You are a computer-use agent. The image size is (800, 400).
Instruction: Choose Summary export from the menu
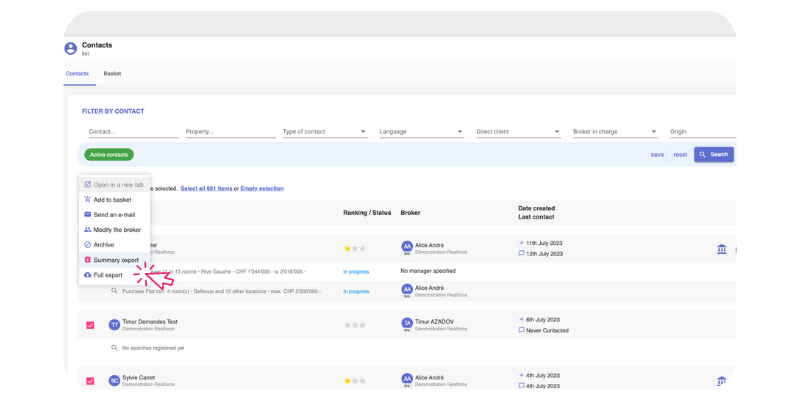pyautogui.click(x=115, y=260)
